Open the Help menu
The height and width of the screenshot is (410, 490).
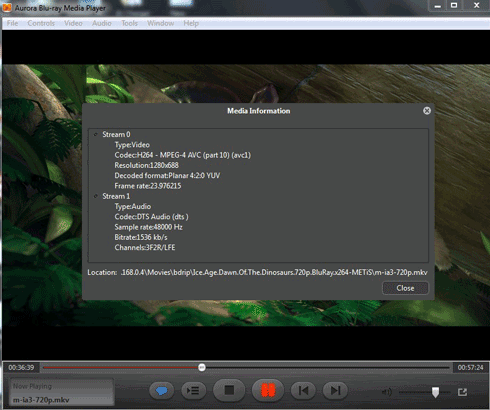tap(191, 23)
